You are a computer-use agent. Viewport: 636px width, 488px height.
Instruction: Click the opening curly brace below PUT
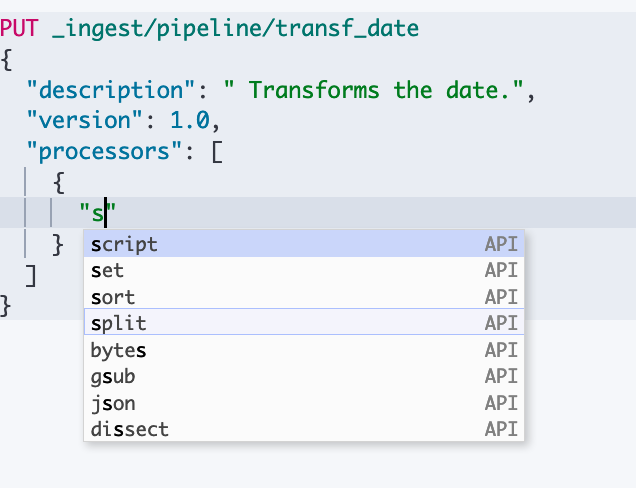6,60
